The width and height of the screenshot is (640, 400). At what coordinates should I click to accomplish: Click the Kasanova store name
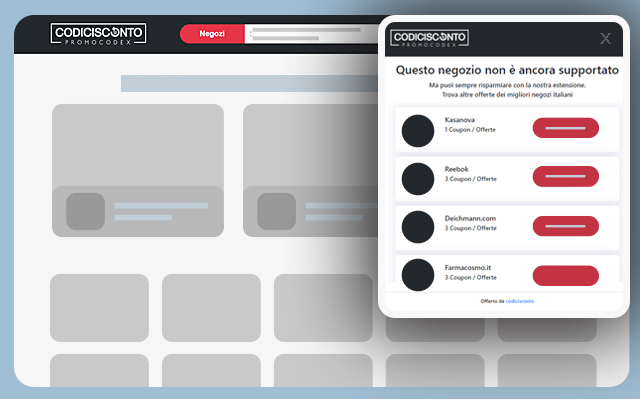[460, 120]
